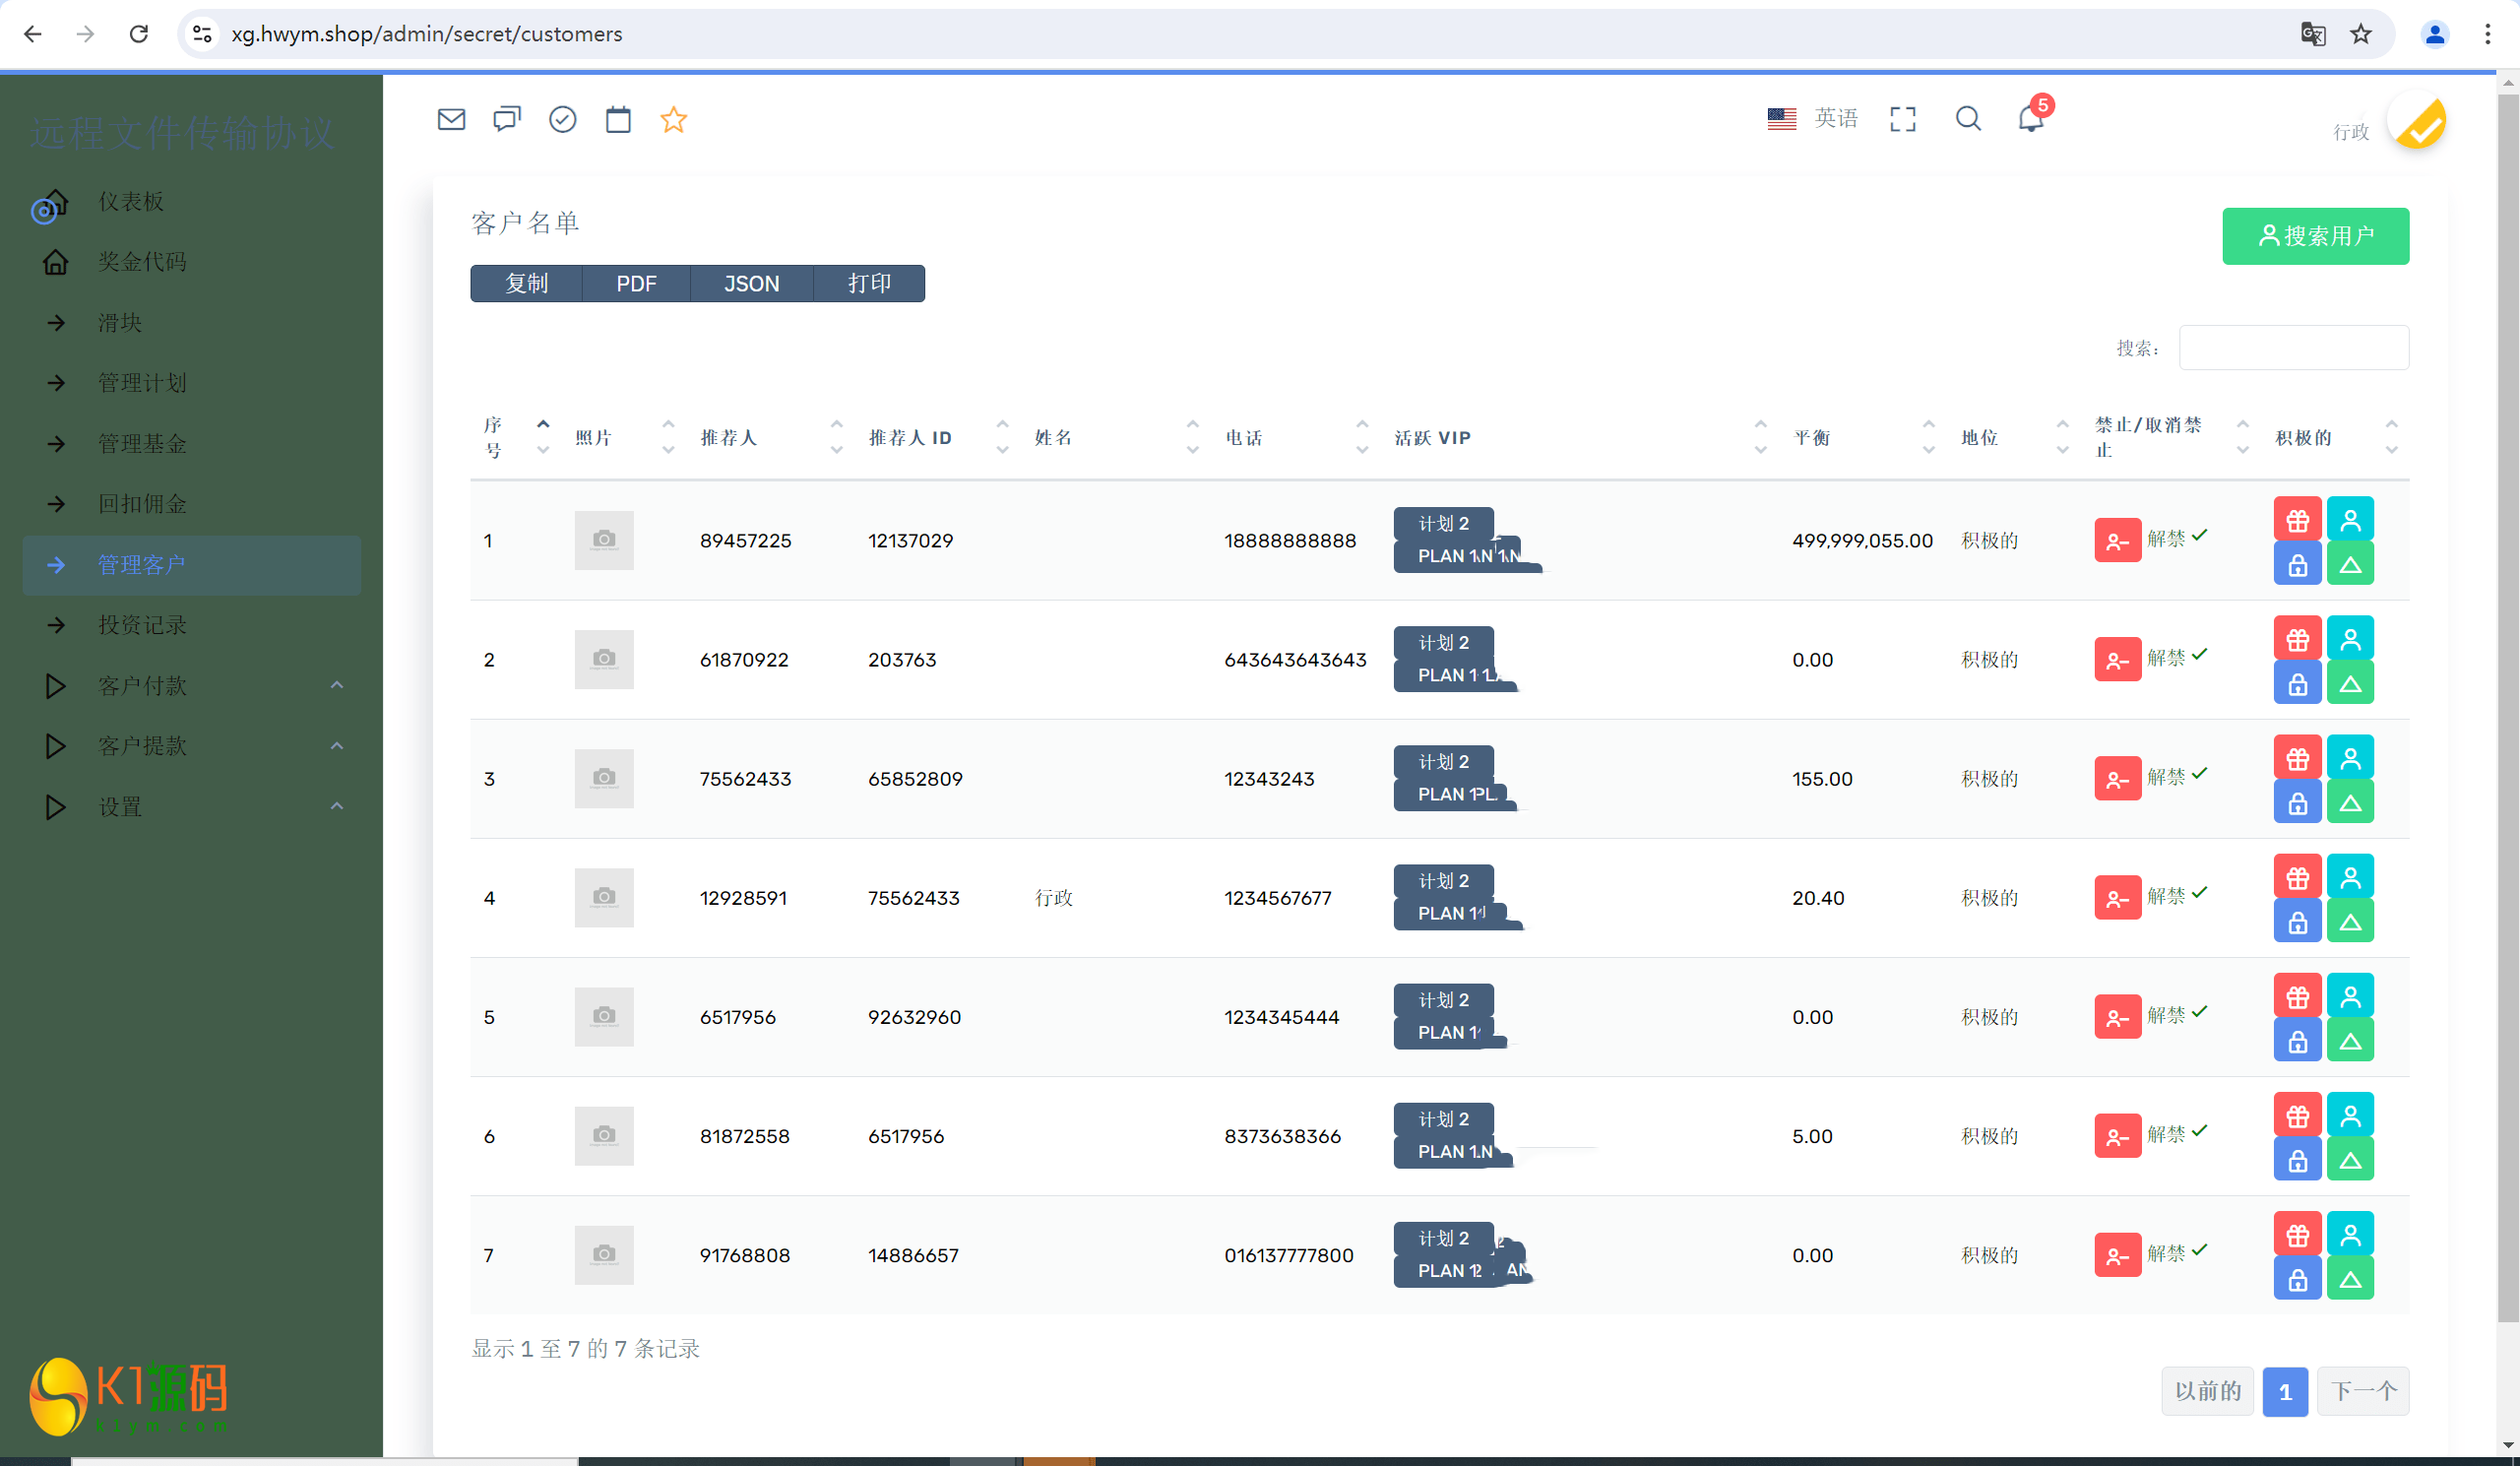This screenshot has width=2520, height=1466.
Task: Click the 复制 export button
Action: (x=526, y=283)
